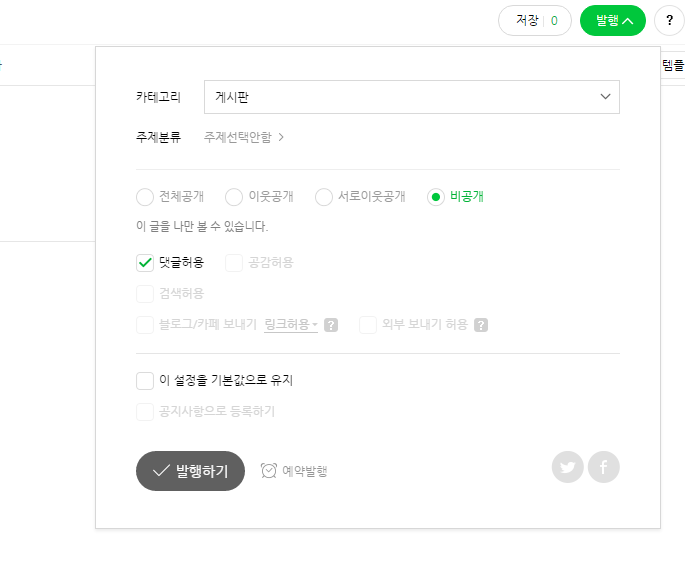Click the Facebook share icon
Viewport: 685px width, 562px height.
click(603, 467)
